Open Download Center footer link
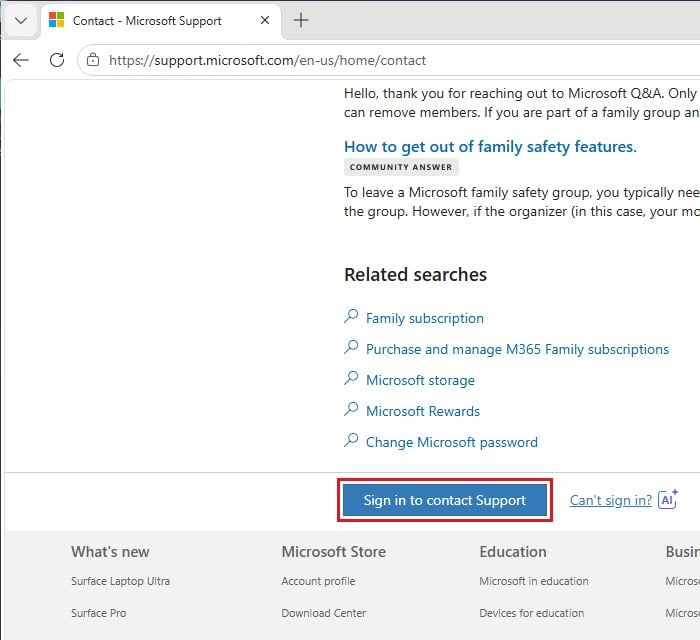The width and height of the screenshot is (700, 640). point(324,613)
